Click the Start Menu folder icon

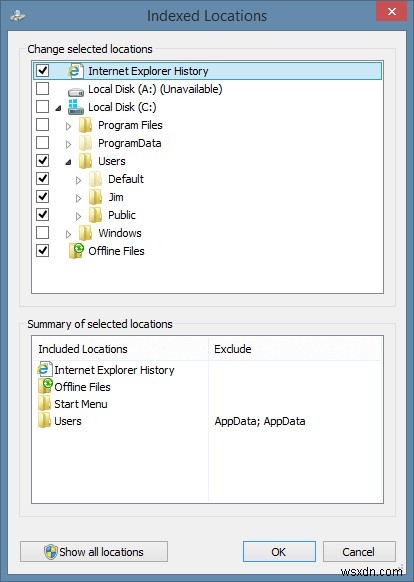click(45, 403)
